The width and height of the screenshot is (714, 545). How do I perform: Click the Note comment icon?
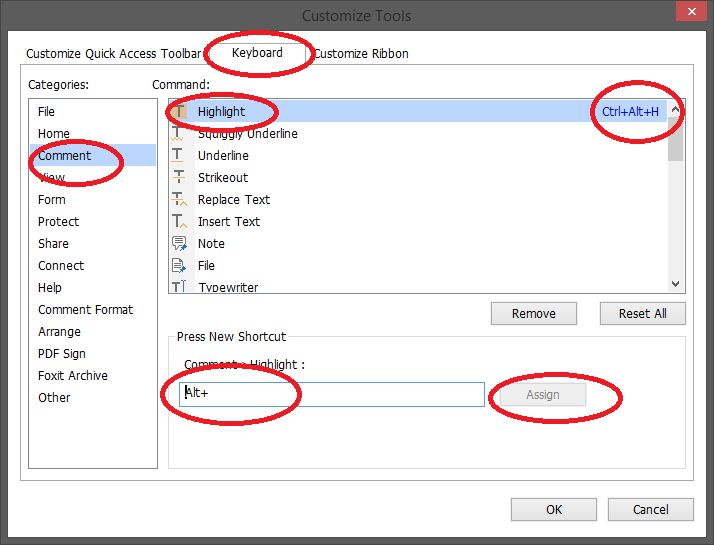coord(179,244)
